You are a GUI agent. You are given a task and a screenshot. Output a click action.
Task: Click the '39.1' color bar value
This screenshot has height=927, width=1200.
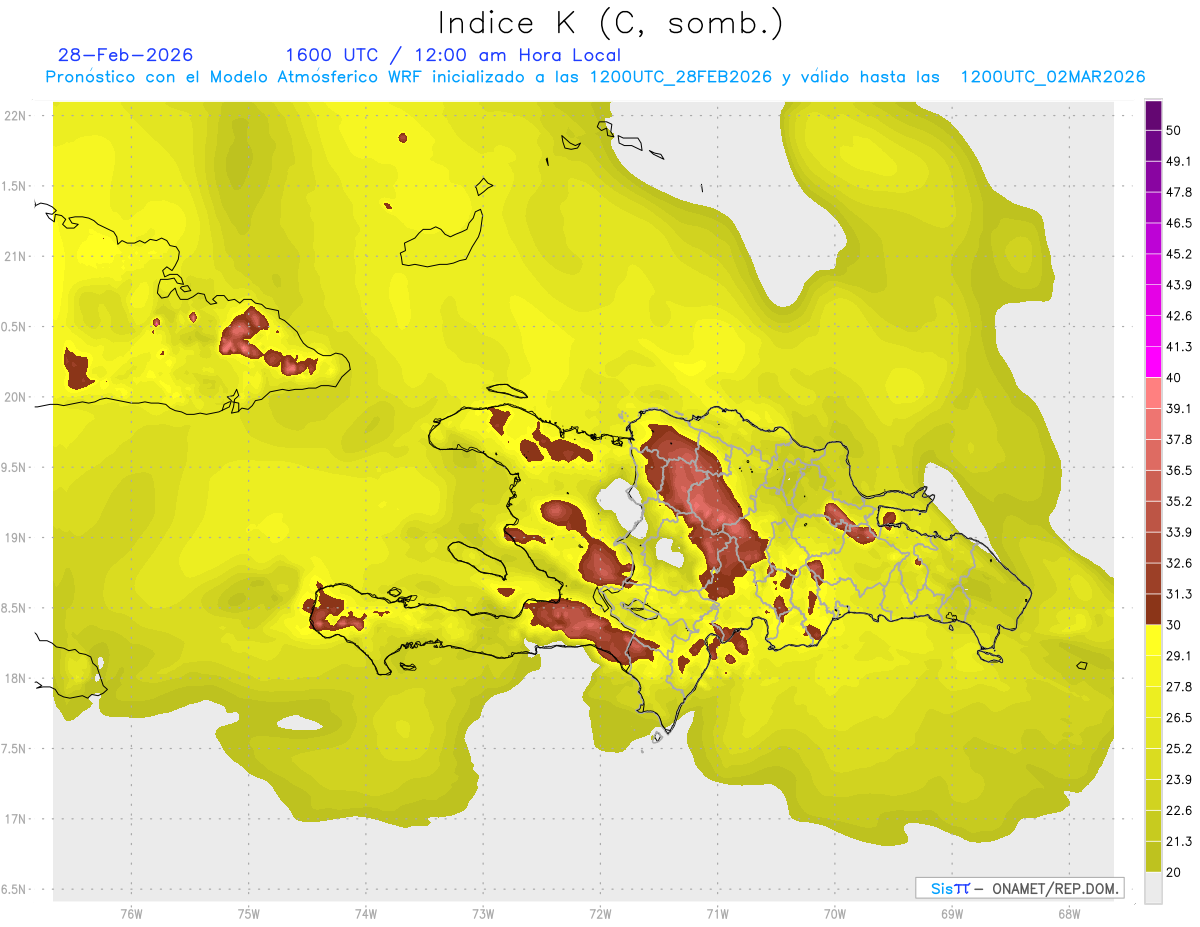point(1179,409)
